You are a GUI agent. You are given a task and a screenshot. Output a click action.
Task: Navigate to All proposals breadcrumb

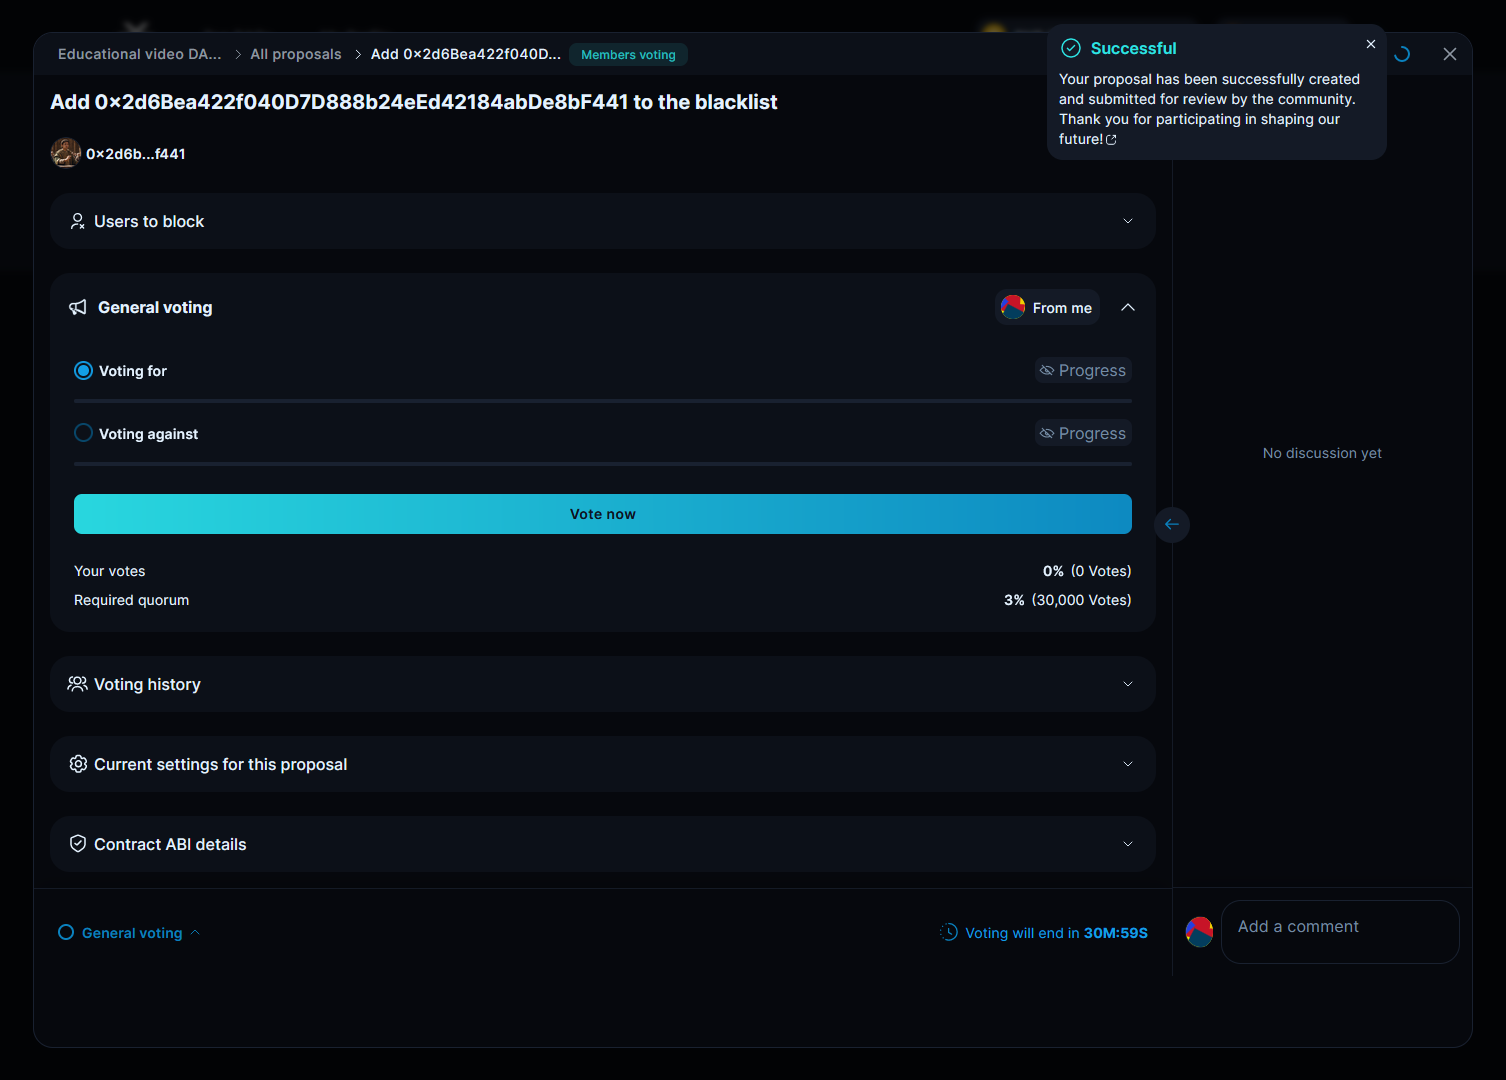coord(295,54)
